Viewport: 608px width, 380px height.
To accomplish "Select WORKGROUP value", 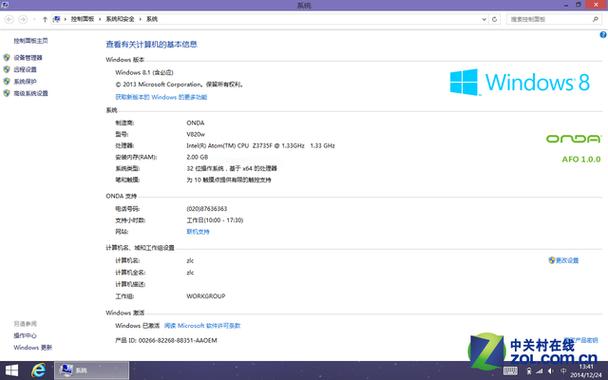I will point(206,296).
